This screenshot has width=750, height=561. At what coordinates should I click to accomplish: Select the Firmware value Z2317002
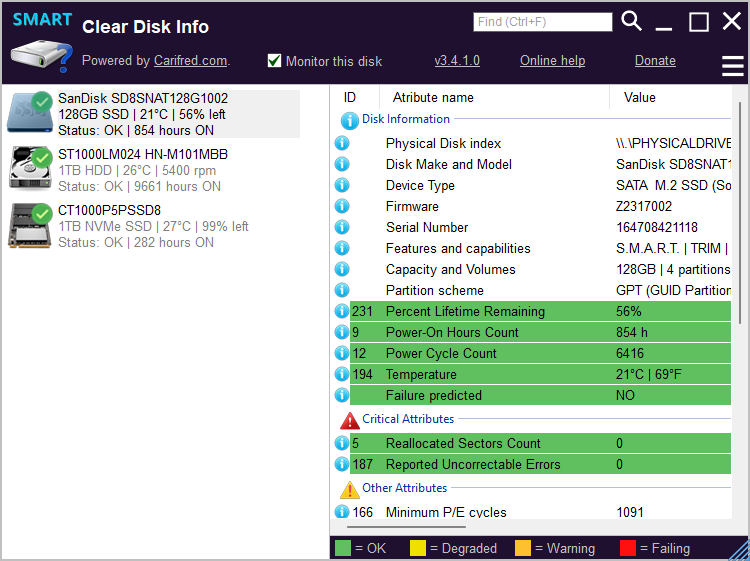pyautogui.click(x=644, y=206)
